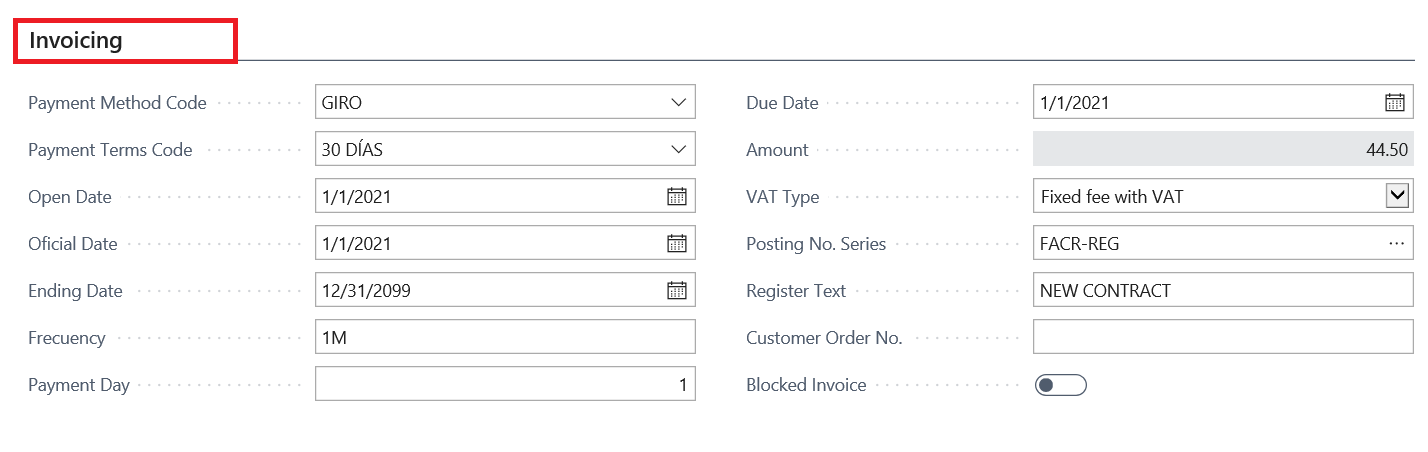
Task: Open the calendar picker for Due Date
Action: click(x=1394, y=102)
